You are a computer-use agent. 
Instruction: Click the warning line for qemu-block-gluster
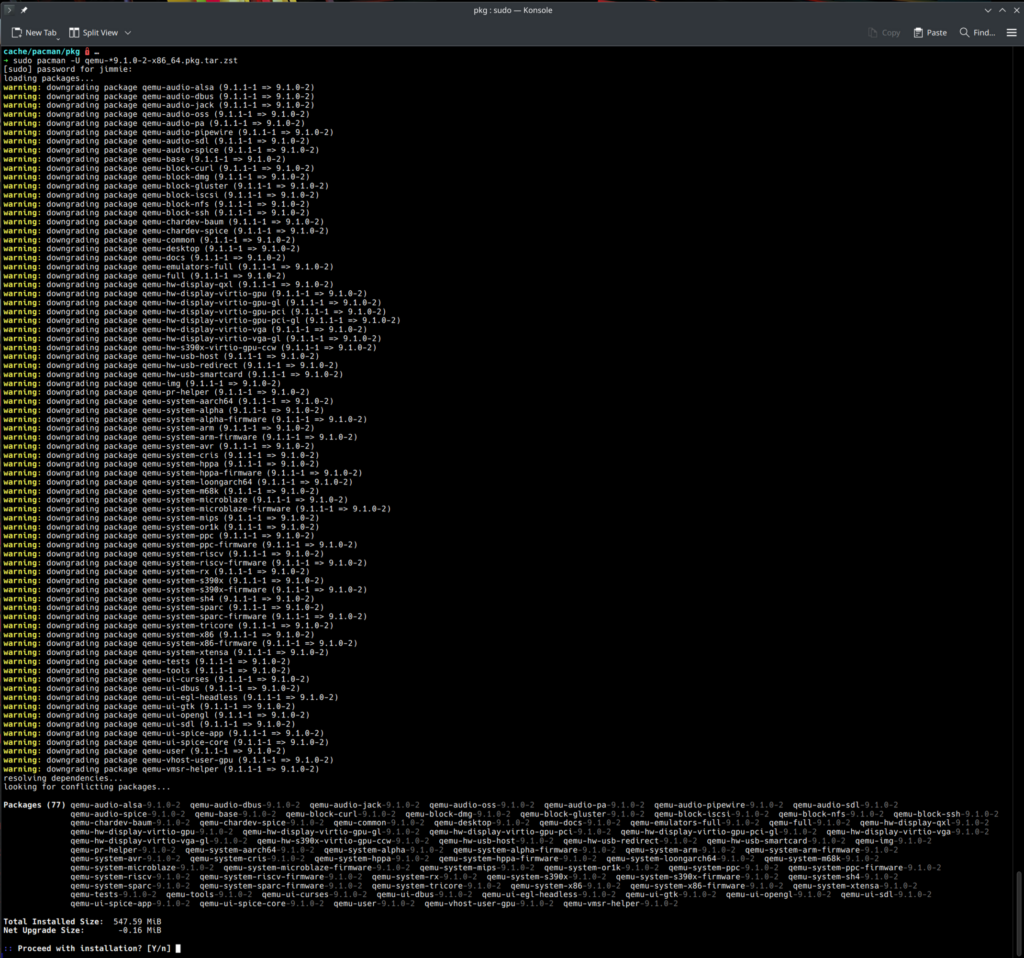(x=166, y=186)
